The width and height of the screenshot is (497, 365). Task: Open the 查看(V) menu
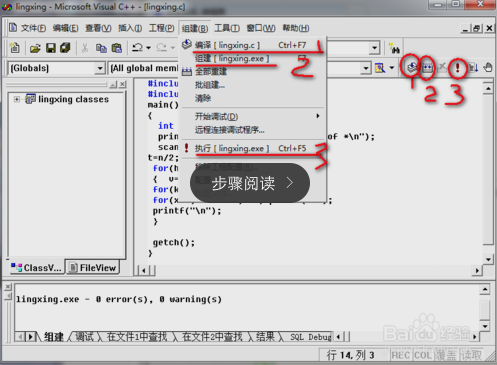pyautogui.click(x=98, y=28)
